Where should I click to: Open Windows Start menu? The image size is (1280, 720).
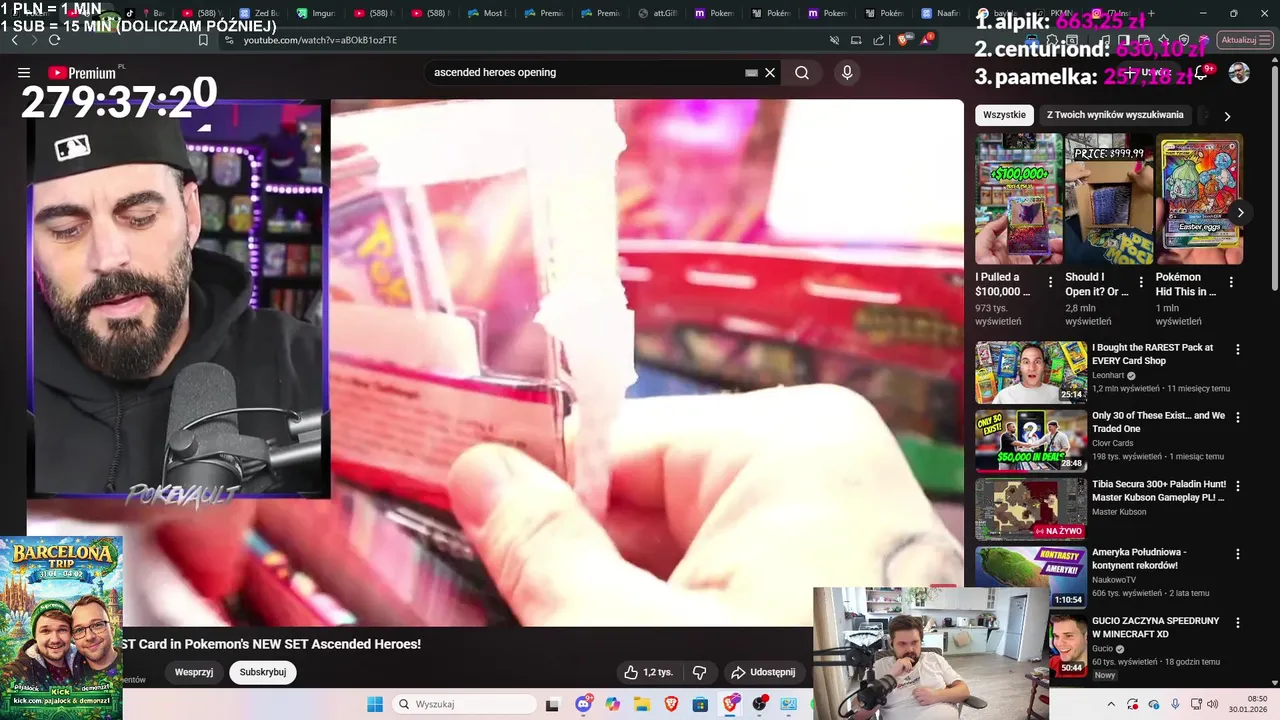[375, 705]
